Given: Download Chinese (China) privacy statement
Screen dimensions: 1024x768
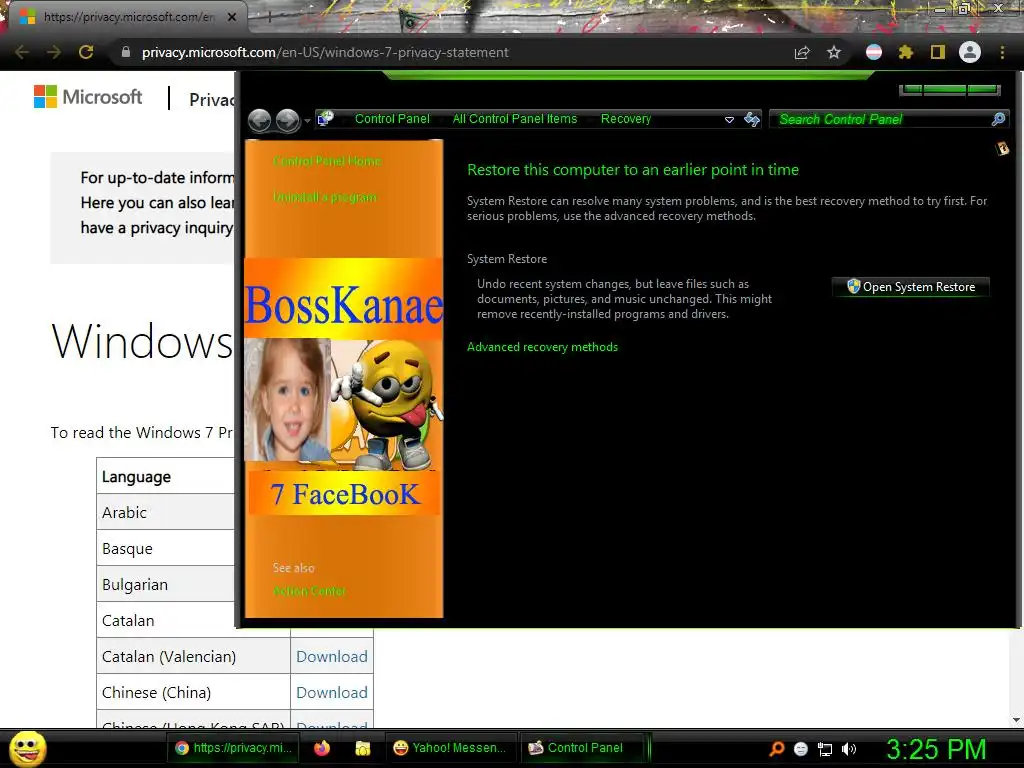Looking at the screenshot, I should tap(332, 692).
